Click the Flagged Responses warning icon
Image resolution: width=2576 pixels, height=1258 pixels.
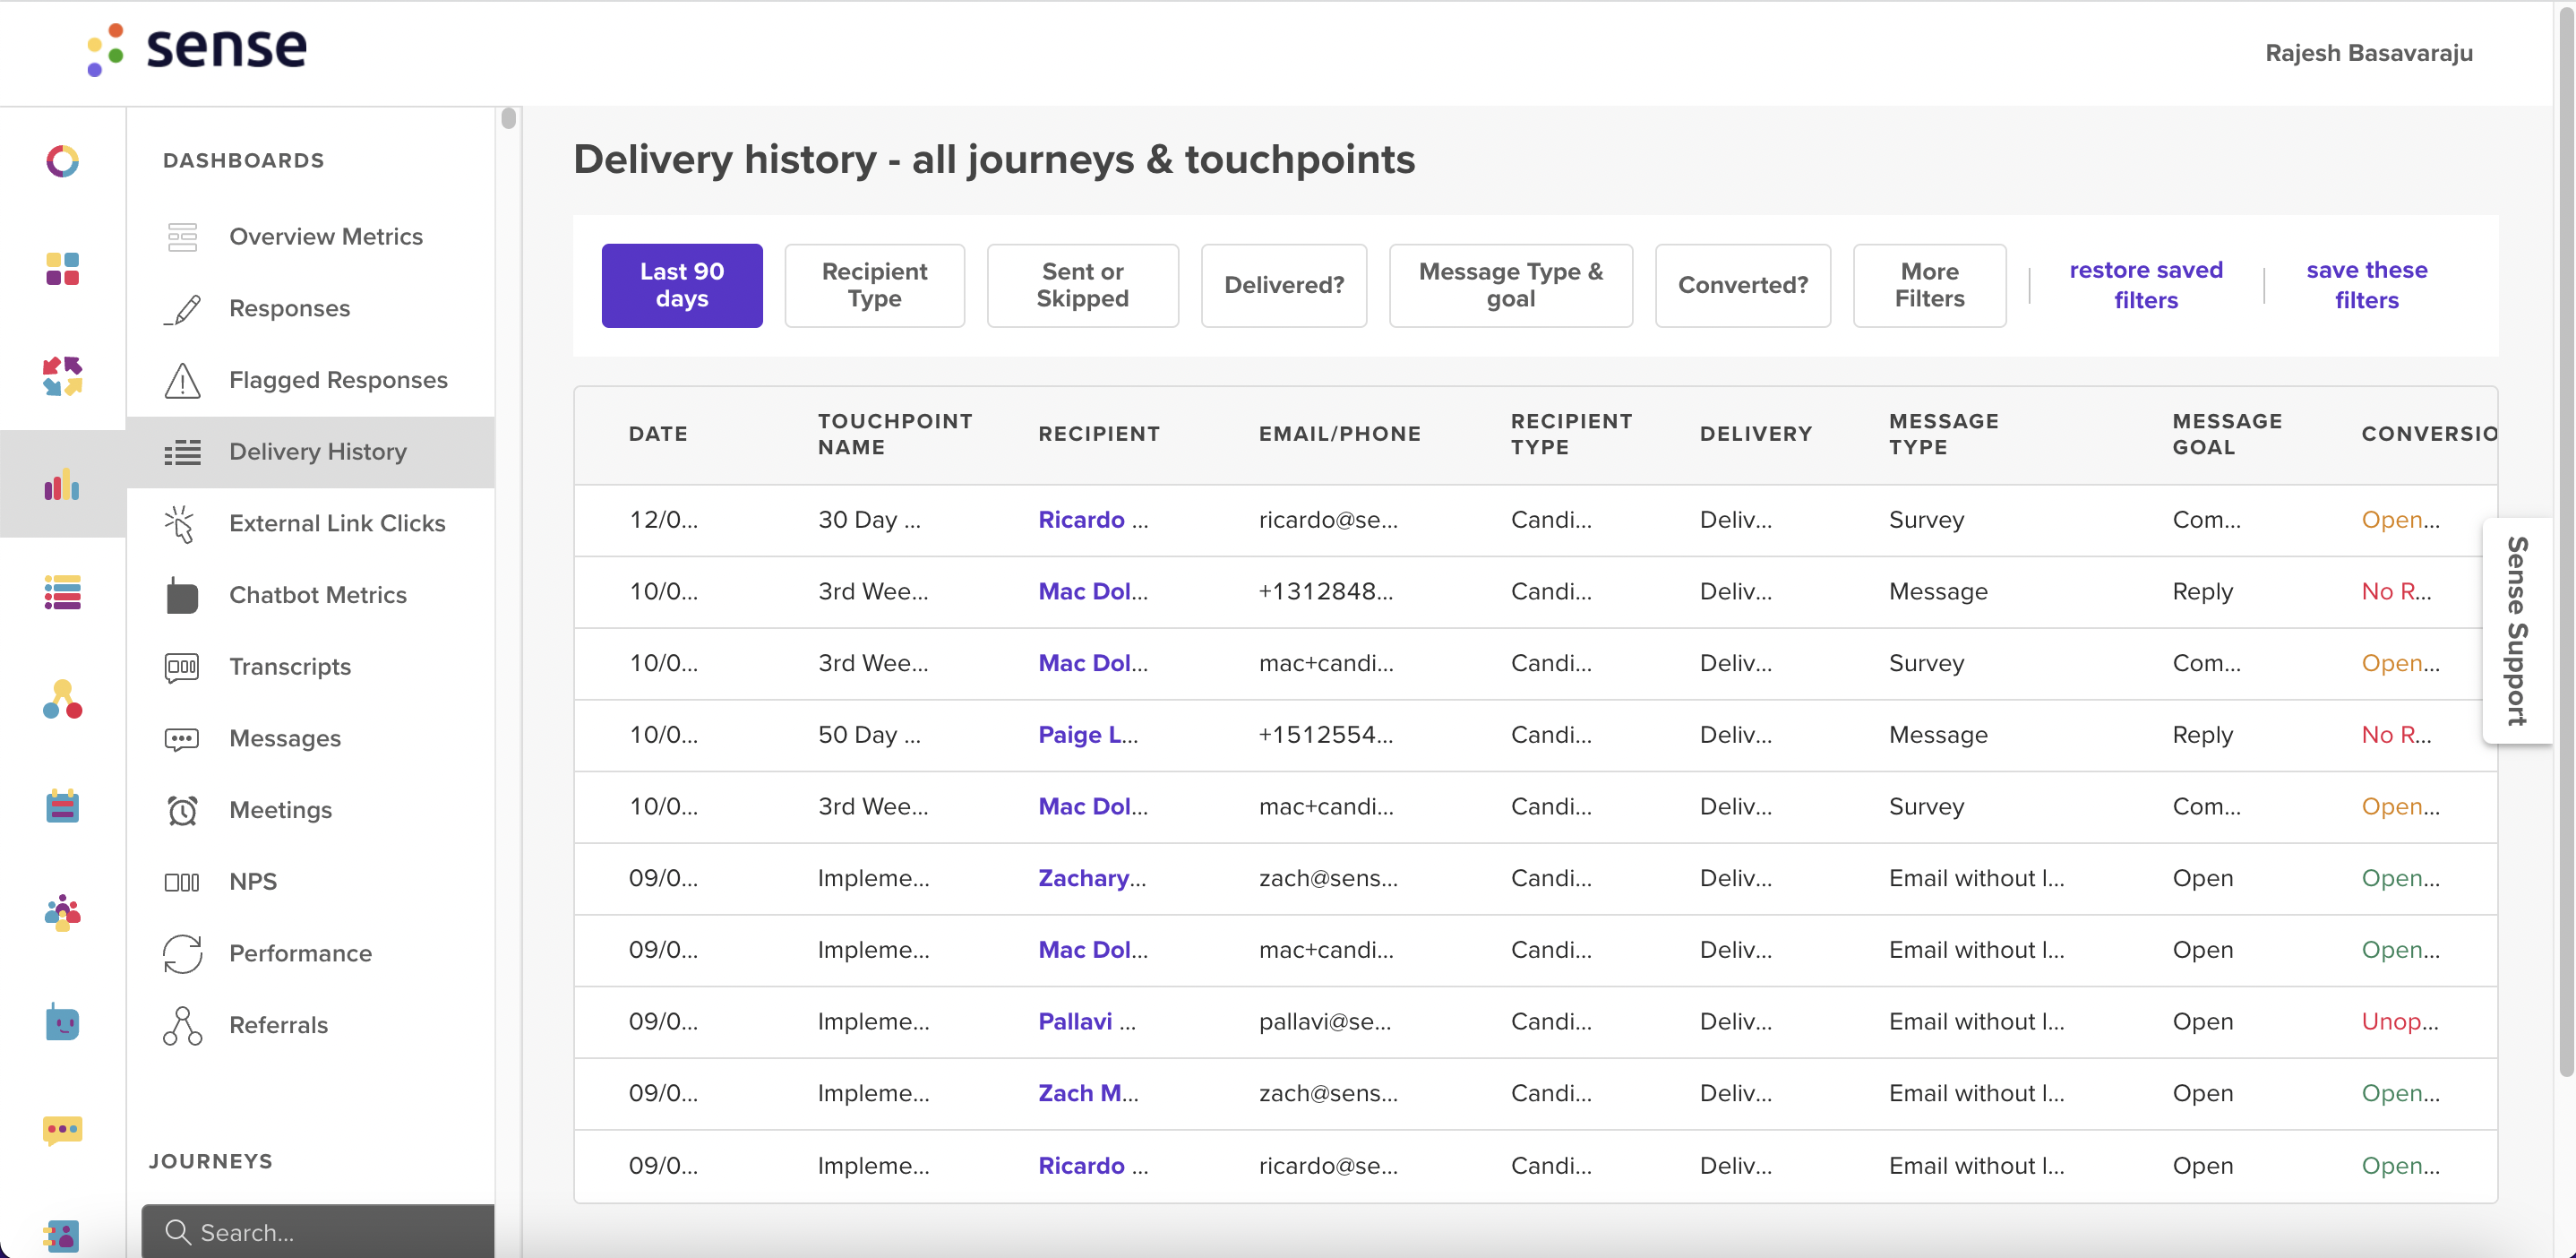182,380
